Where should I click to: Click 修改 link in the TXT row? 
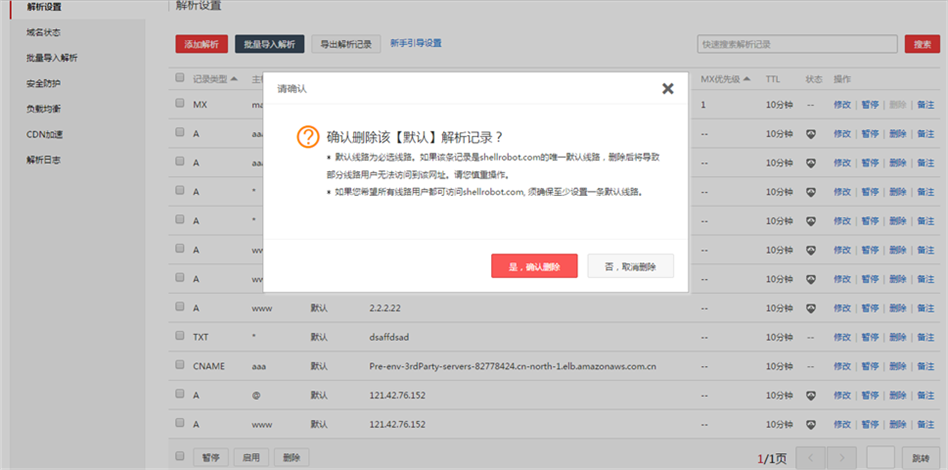point(842,338)
